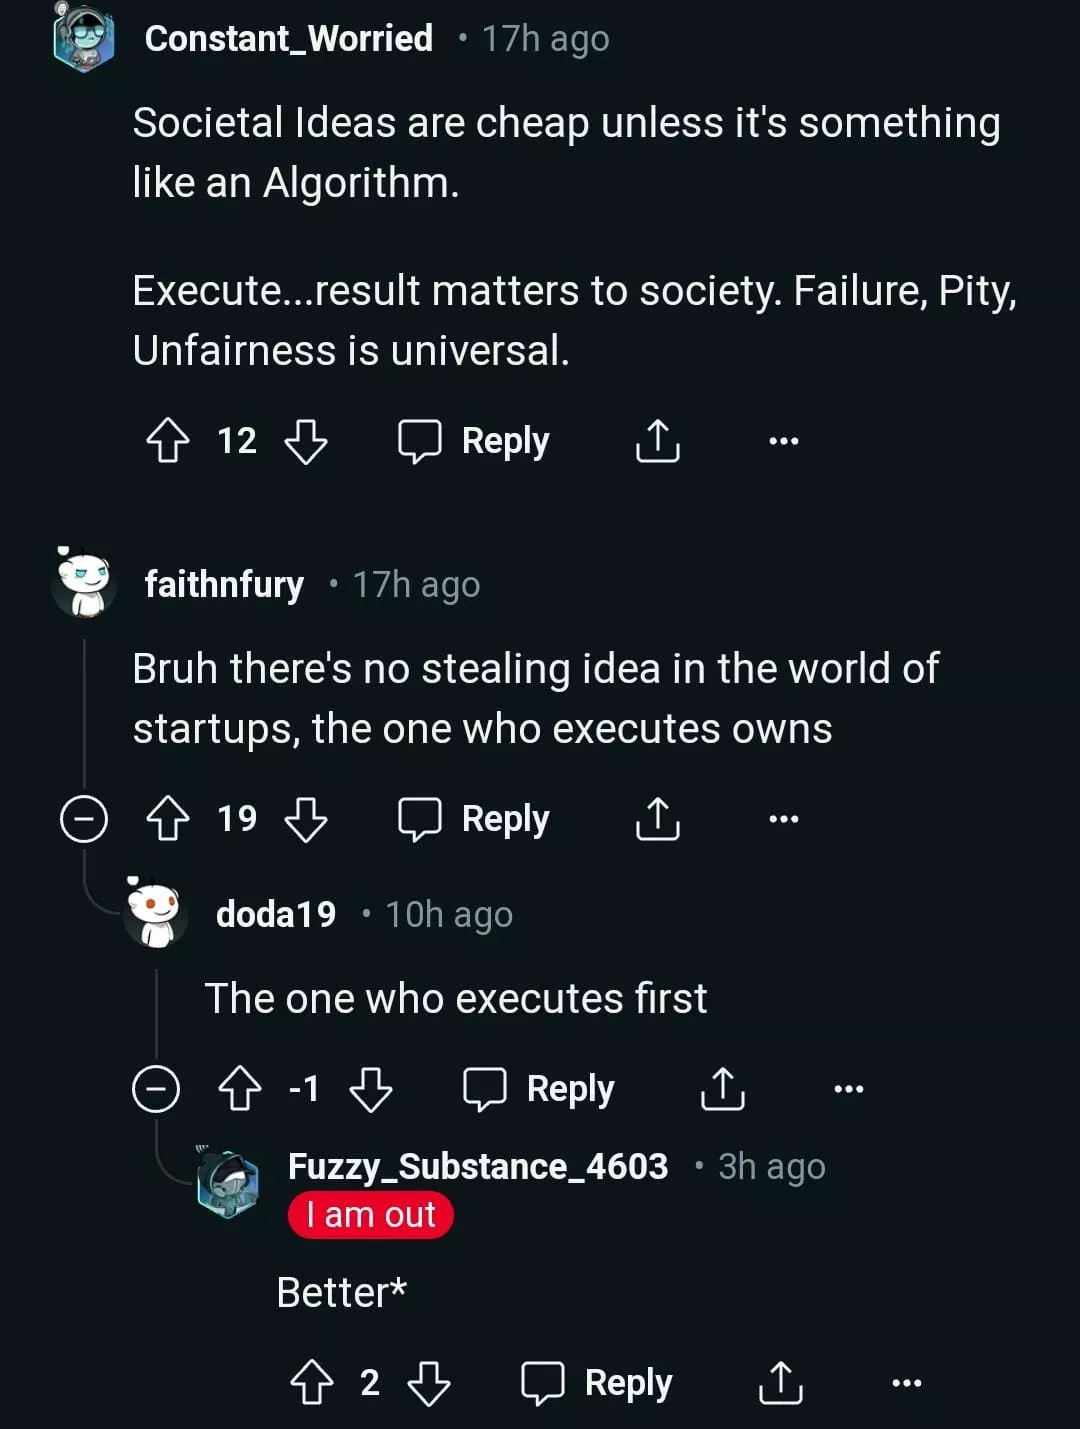This screenshot has width=1080, height=1429.
Task: Open more options for doda19's comment
Action: coord(848,1089)
